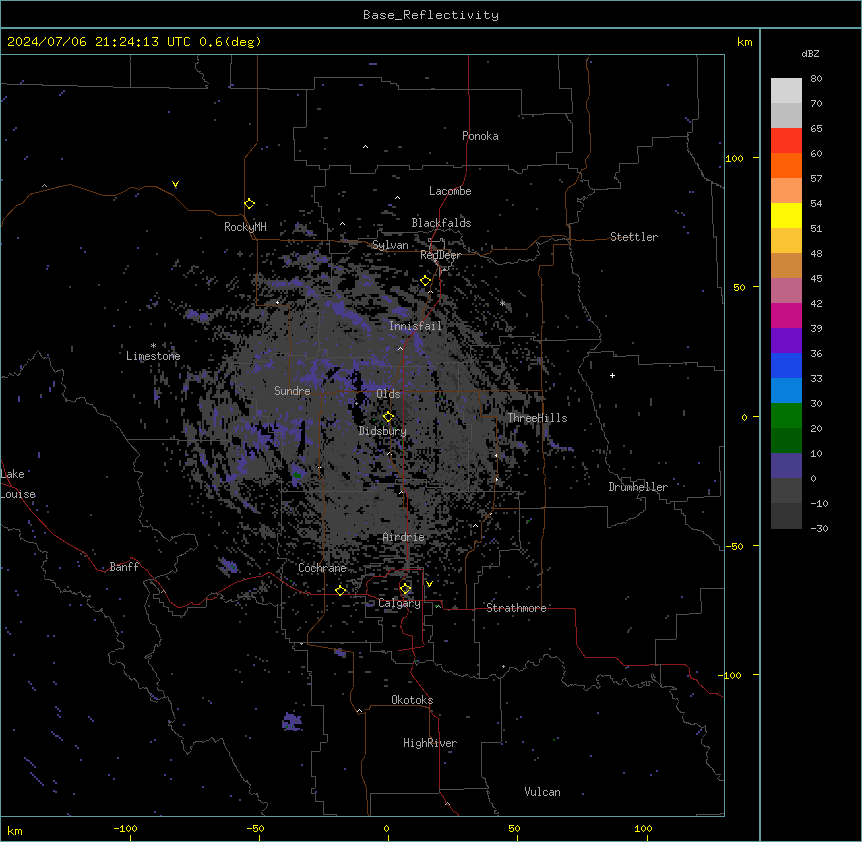Click the white plus marker north of Drumheller
This screenshot has height=842, width=862.
point(612,375)
